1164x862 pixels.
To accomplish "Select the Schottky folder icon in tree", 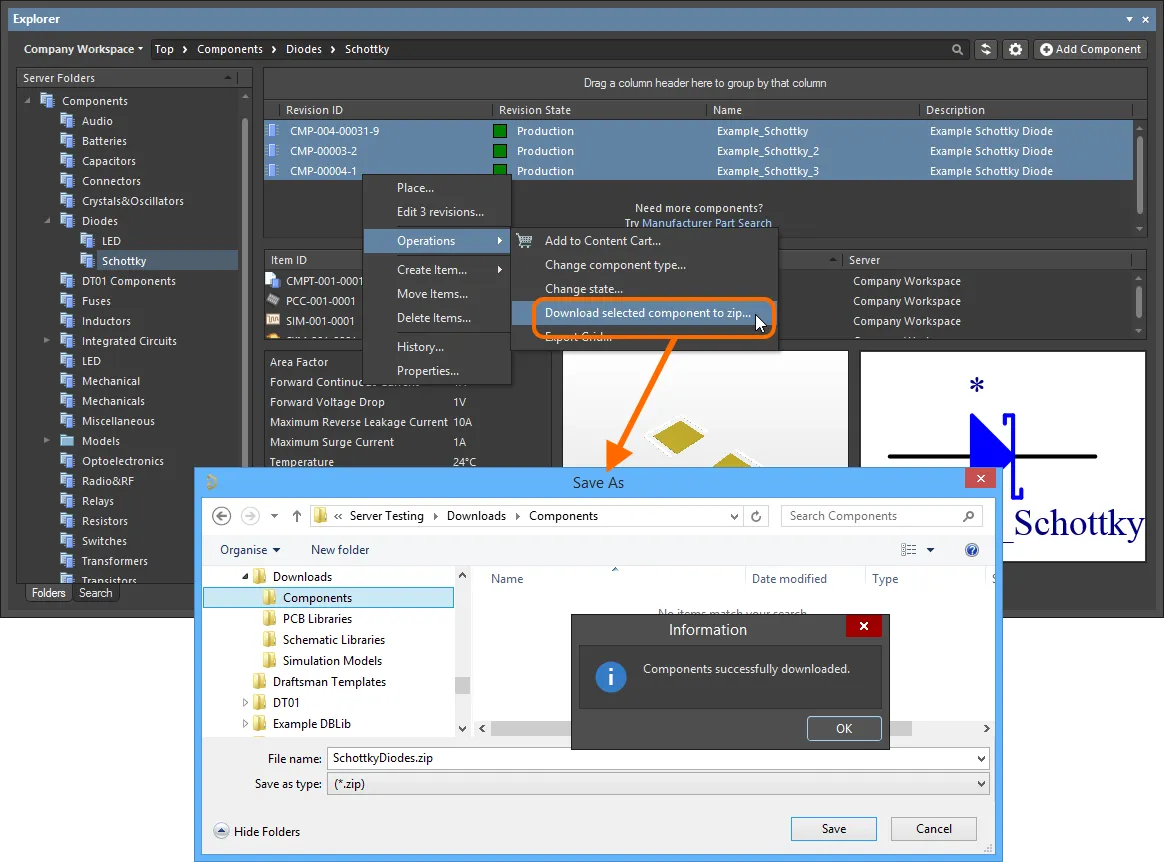I will pyautogui.click(x=88, y=261).
